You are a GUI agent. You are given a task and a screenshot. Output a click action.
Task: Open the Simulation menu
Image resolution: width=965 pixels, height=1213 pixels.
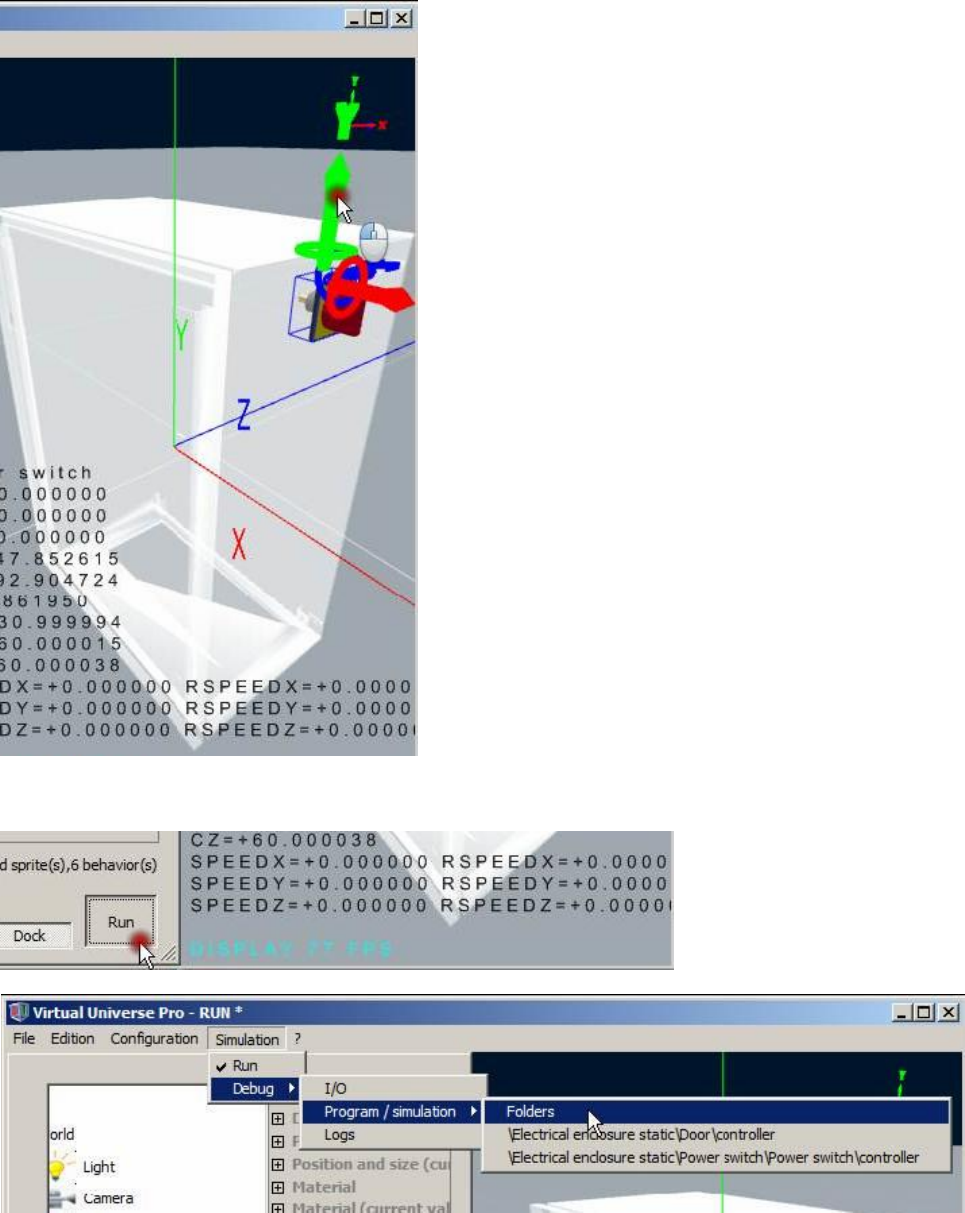[248, 1038]
